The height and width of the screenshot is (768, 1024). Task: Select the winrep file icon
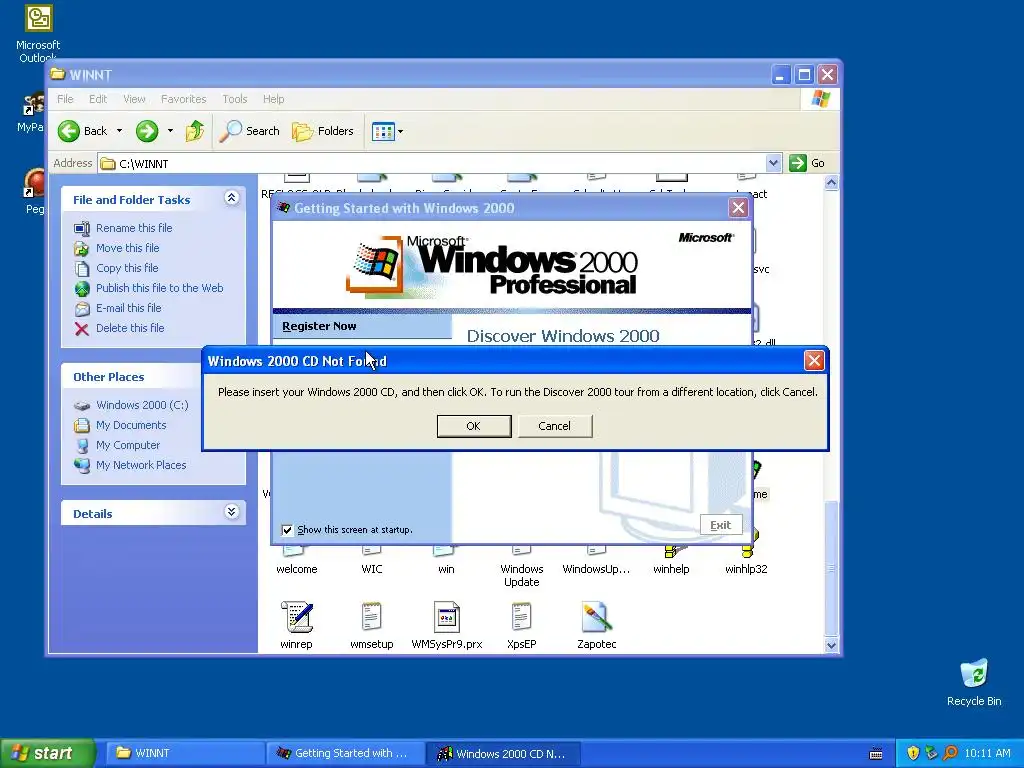[297, 616]
